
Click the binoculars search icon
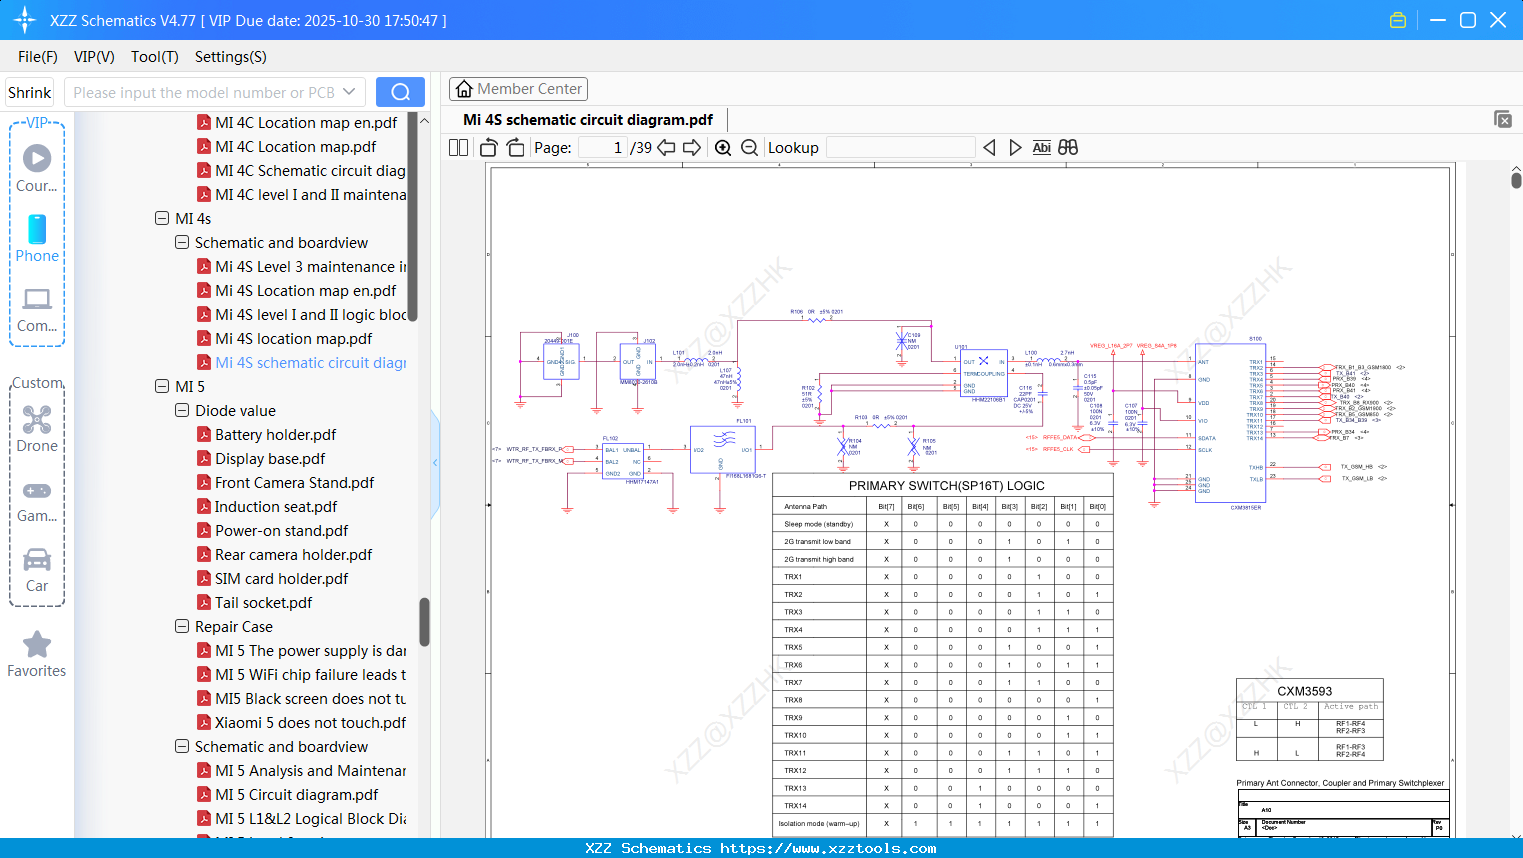(x=1067, y=146)
